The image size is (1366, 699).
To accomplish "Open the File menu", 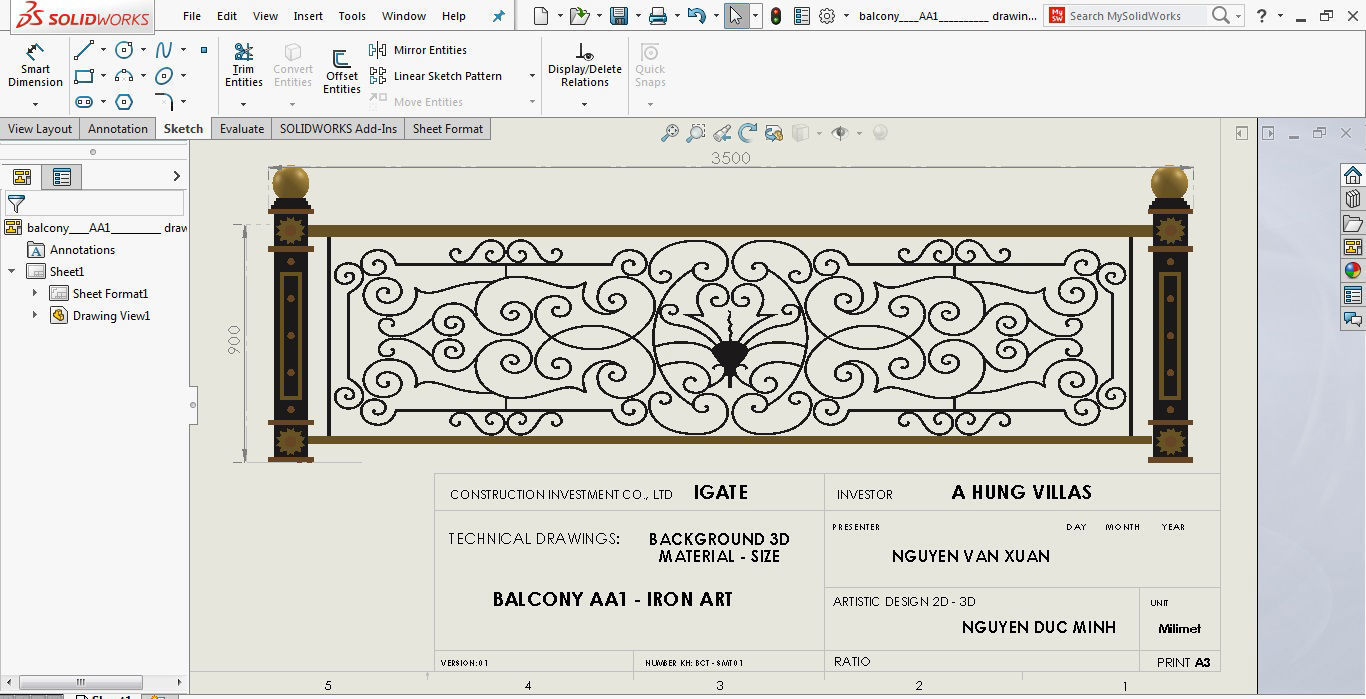I will tap(192, 16).
